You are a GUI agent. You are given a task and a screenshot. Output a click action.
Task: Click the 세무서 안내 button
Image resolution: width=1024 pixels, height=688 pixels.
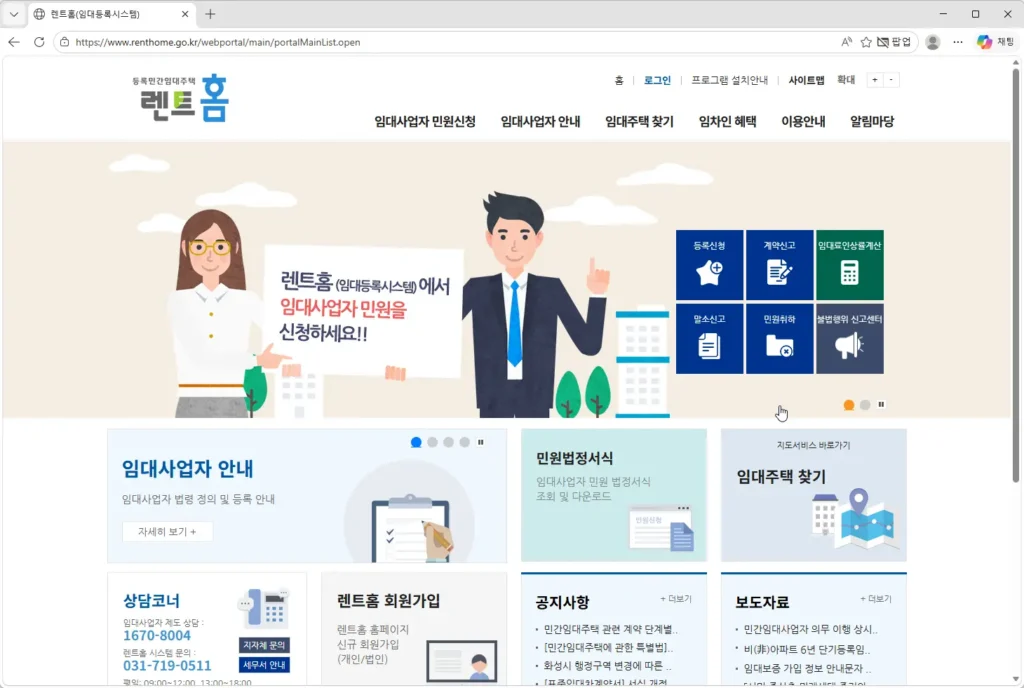(264, 665)
